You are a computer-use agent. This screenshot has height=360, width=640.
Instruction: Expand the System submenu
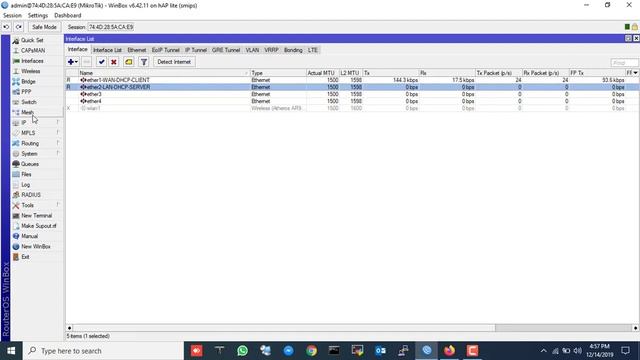coord(29,154)
